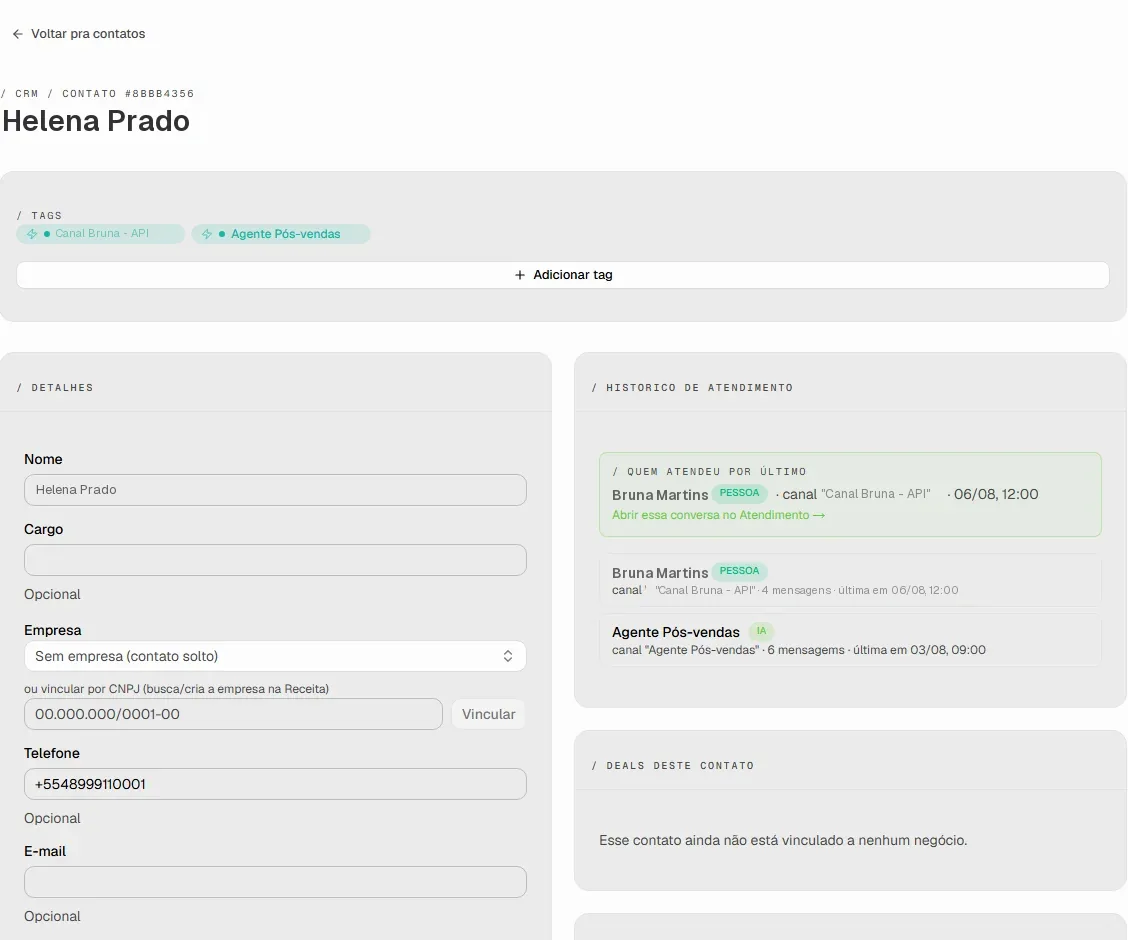Click PESSOA badge in Quem atendeu por último card
This screenshot has height=940, width=1128.
pos(740,493)
